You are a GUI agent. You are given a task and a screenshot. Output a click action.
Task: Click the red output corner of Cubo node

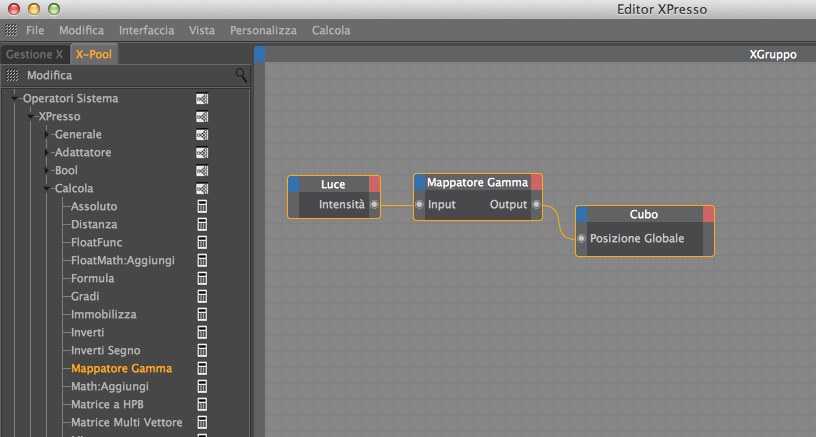click(708, 214)
